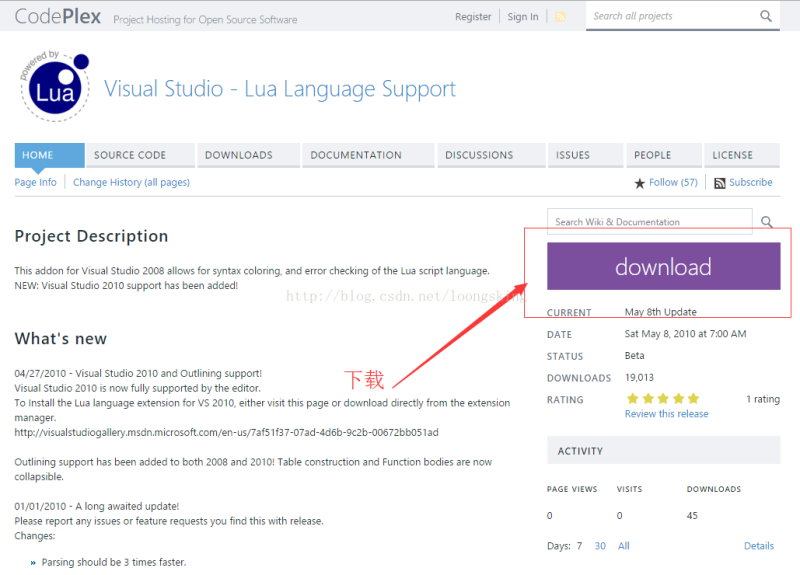
Task: Open the Documentation tab
Action: (356, 155)
